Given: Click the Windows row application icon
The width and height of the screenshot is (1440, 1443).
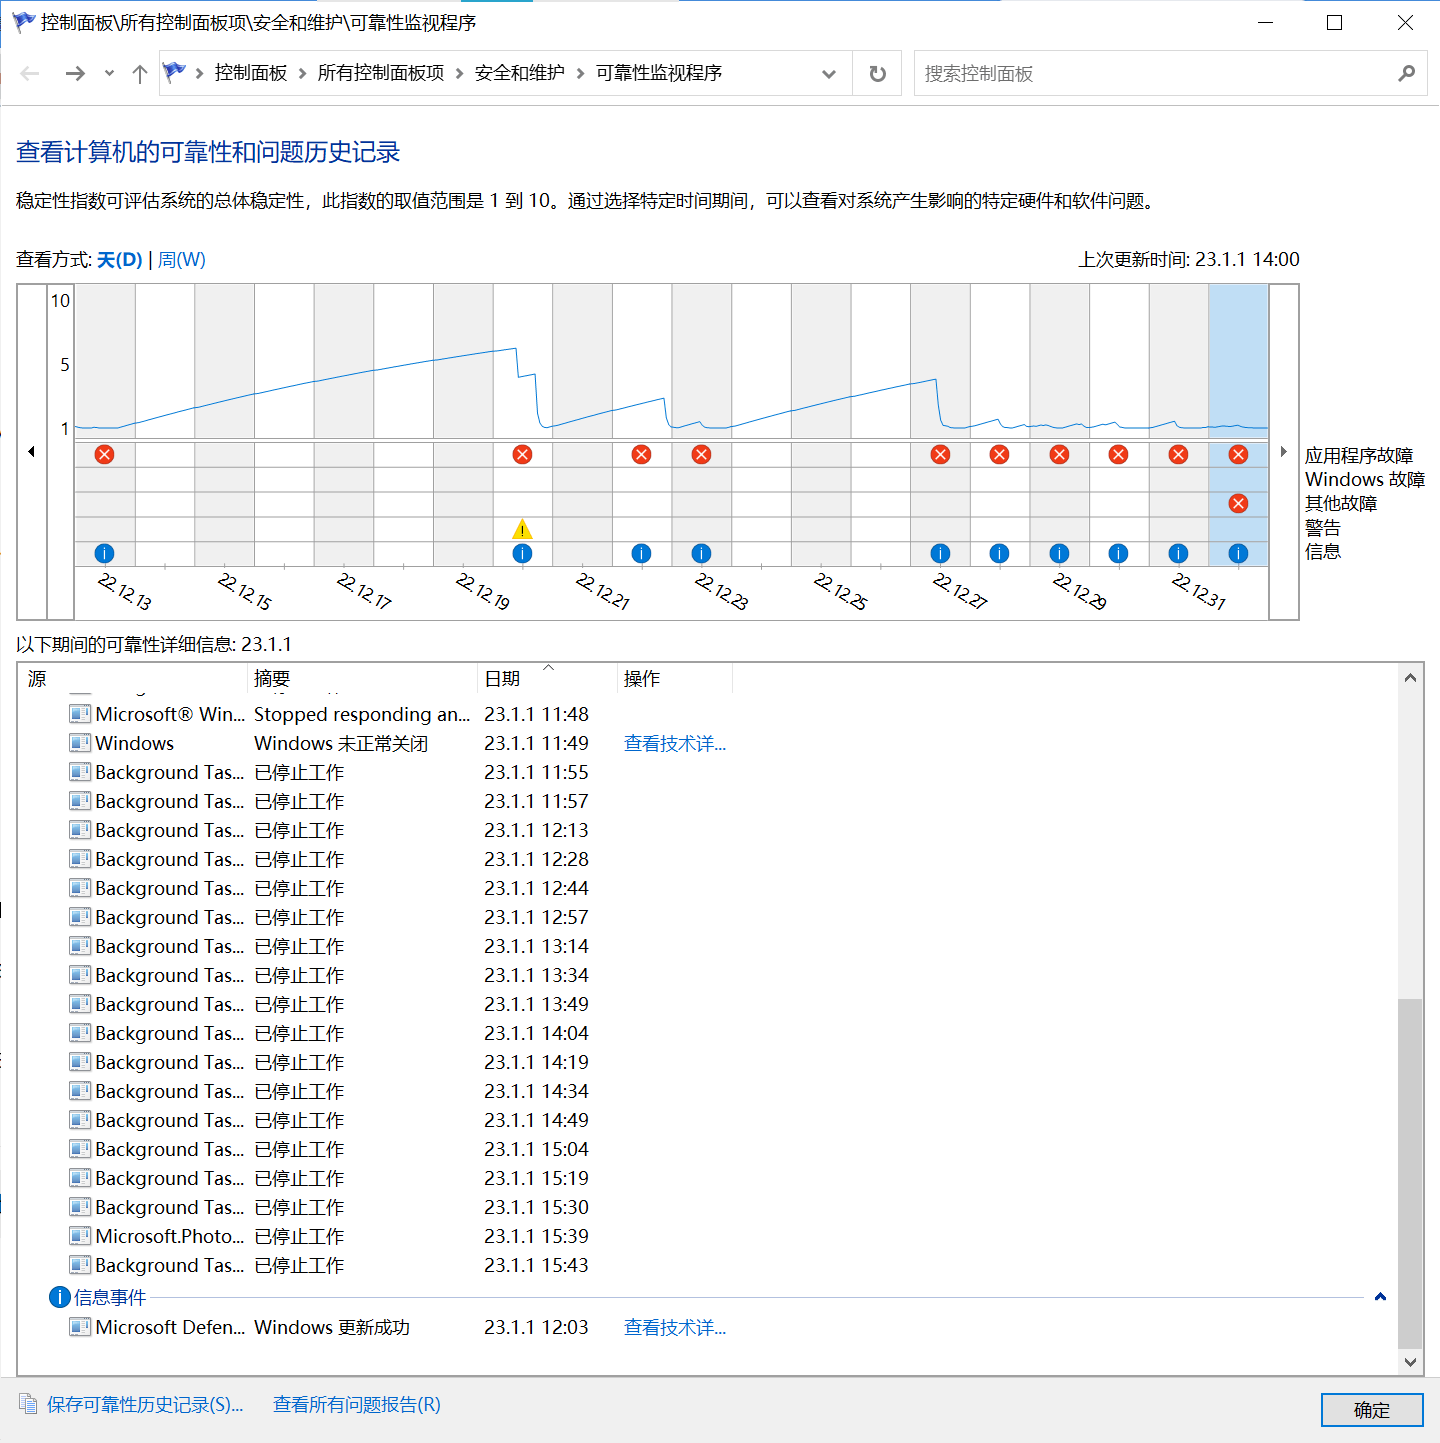Looking at the screenshot, I should tap(80, 743).
